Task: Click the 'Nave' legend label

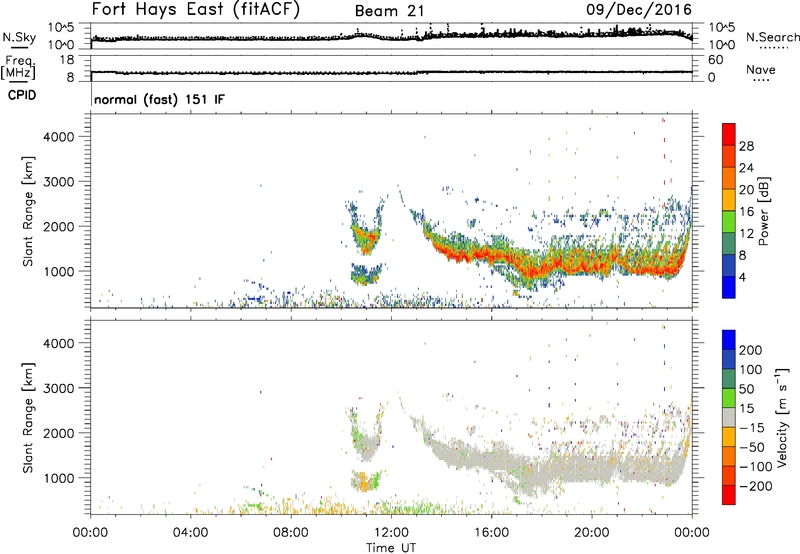Action: (761, 70)
